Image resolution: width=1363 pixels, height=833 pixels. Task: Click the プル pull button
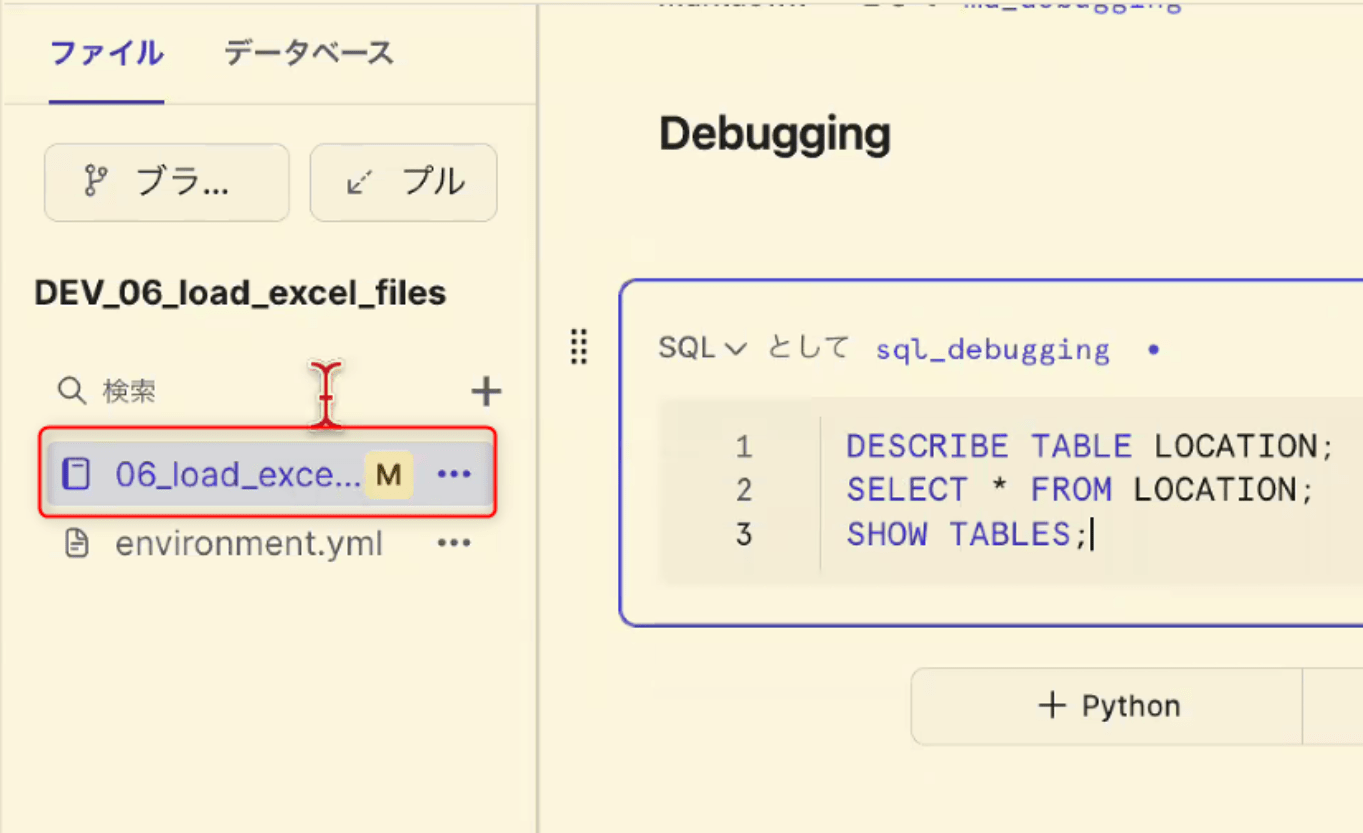tap(403, 182)
